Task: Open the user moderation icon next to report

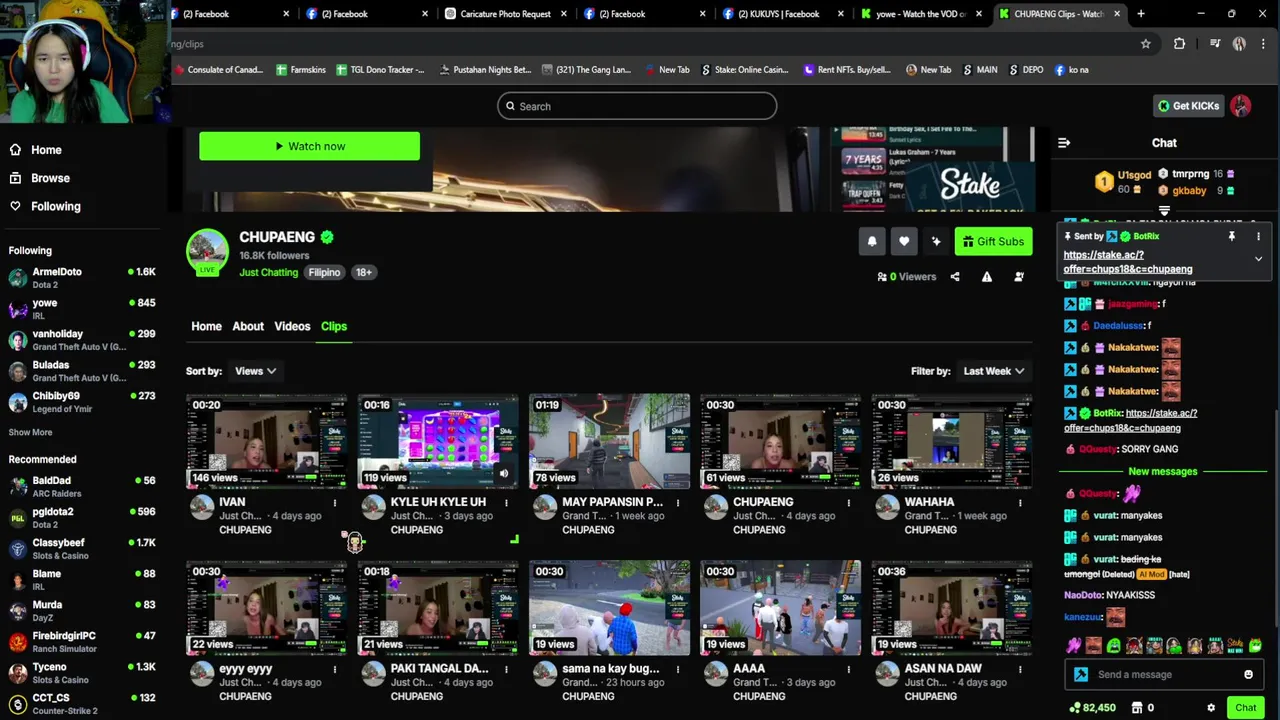Action: pyautogui.click(x=1019, y=277)
